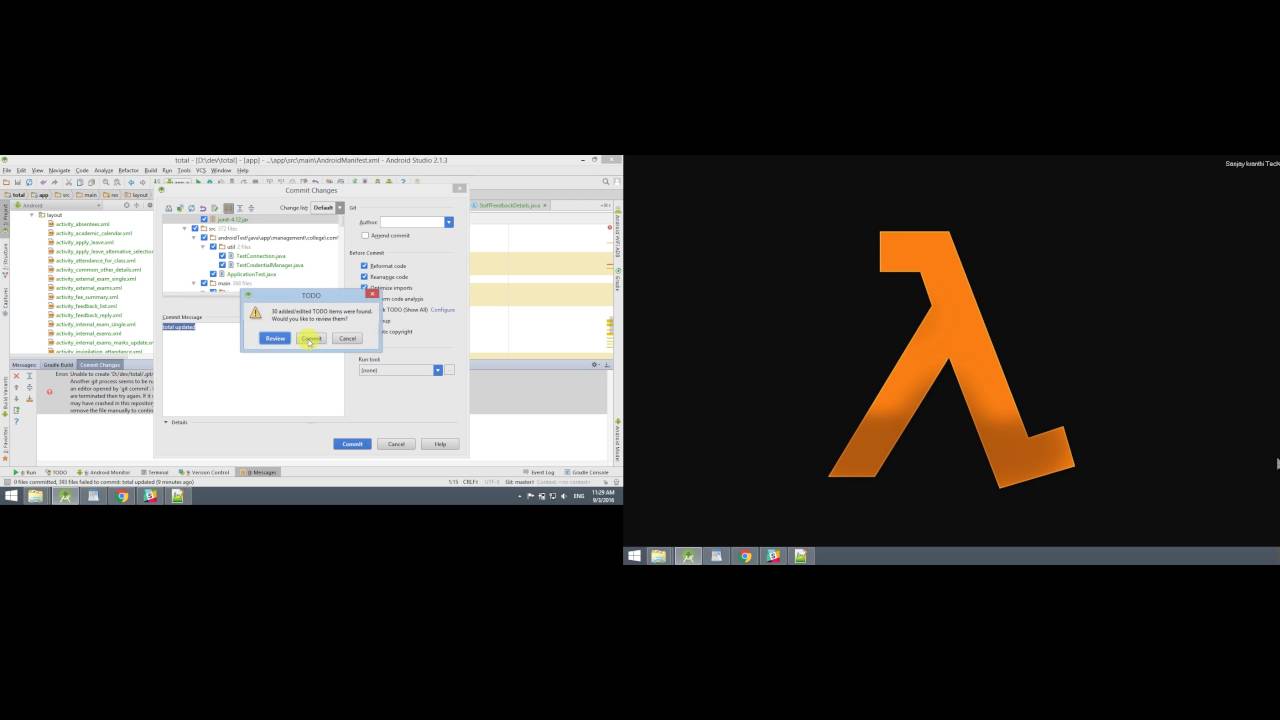Click the Author input field
Viewport: 1280px width, 720px height.
[x=411, y=222]
